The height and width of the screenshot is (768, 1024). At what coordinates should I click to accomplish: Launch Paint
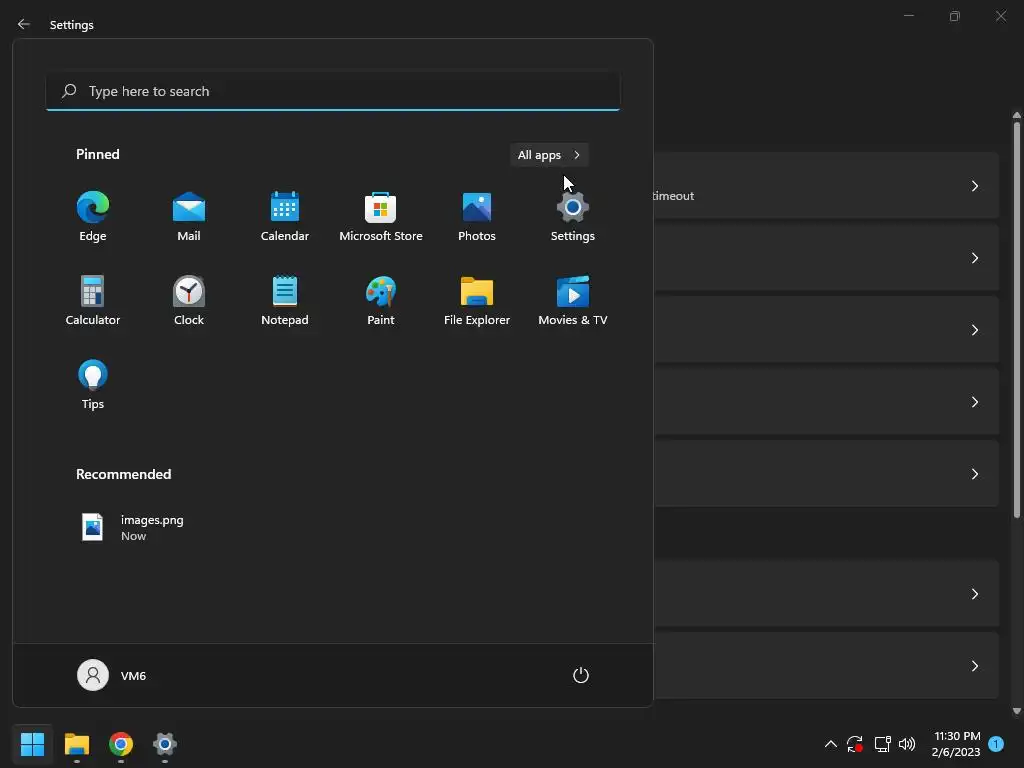[x=381, y=300]
